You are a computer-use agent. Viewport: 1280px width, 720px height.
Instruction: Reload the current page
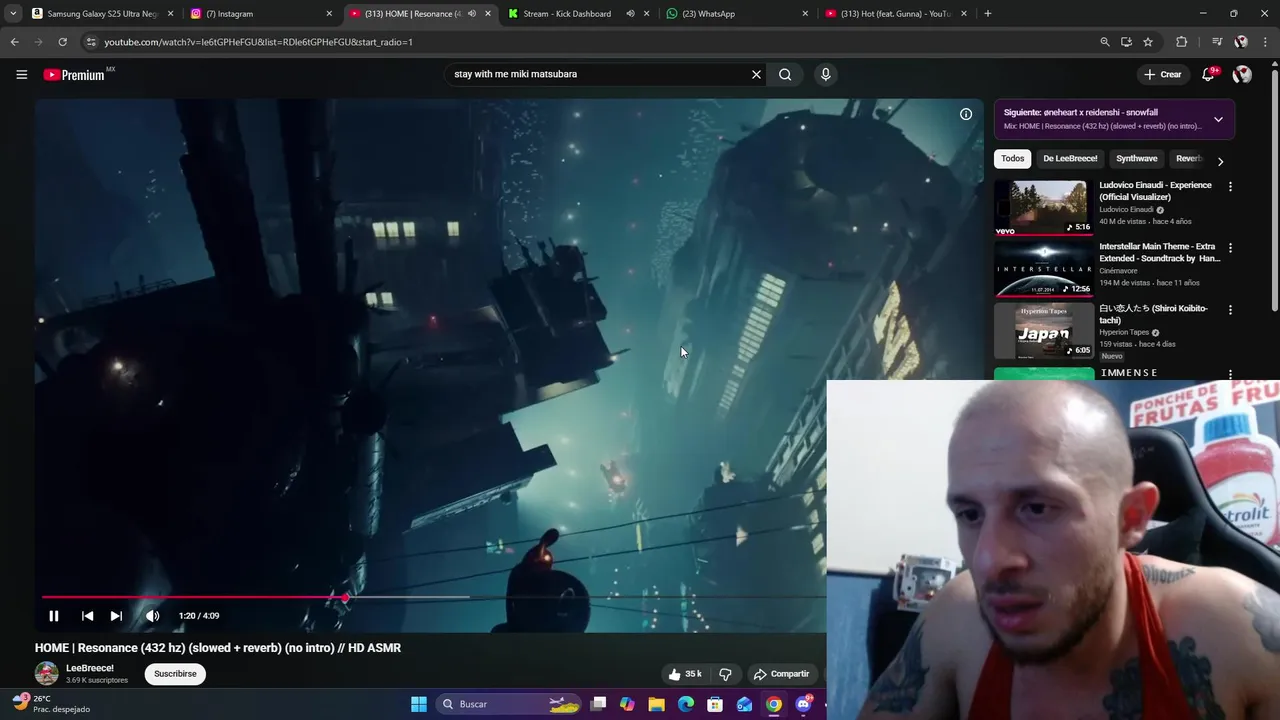(62, 42)
